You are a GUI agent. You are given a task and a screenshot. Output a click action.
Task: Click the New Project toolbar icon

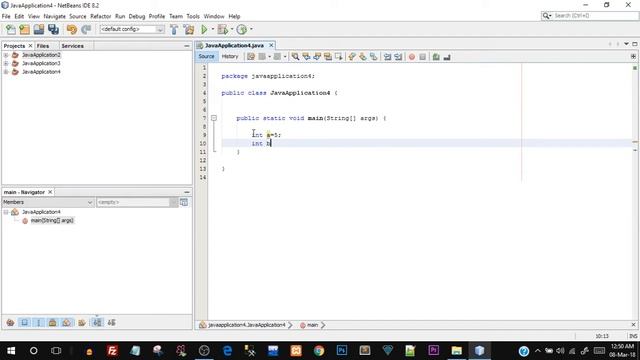[24, 29]
